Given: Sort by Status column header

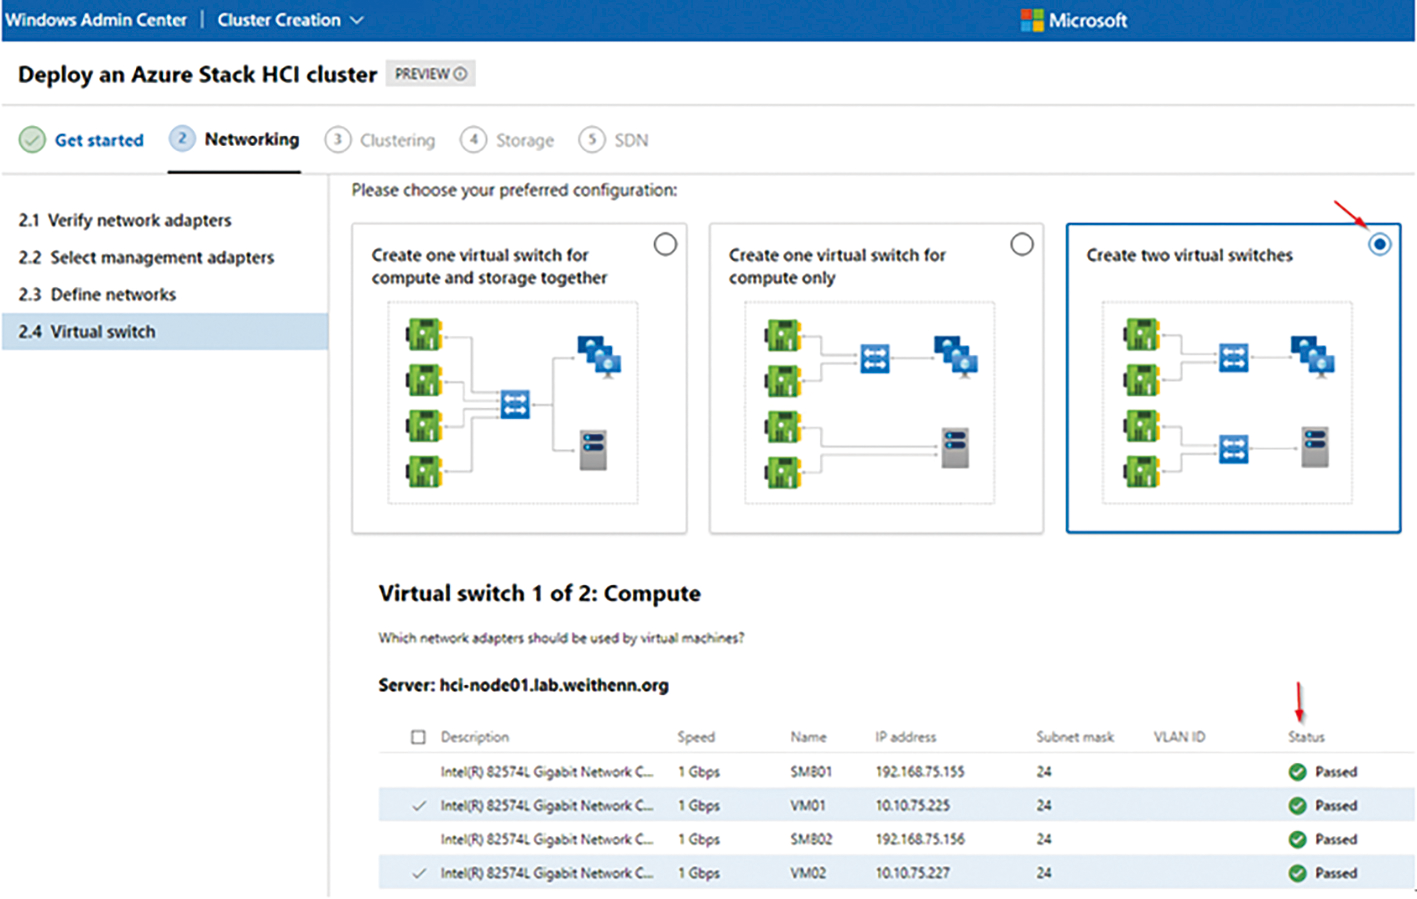Looking at the screenshot, I should click(1306, 737).
